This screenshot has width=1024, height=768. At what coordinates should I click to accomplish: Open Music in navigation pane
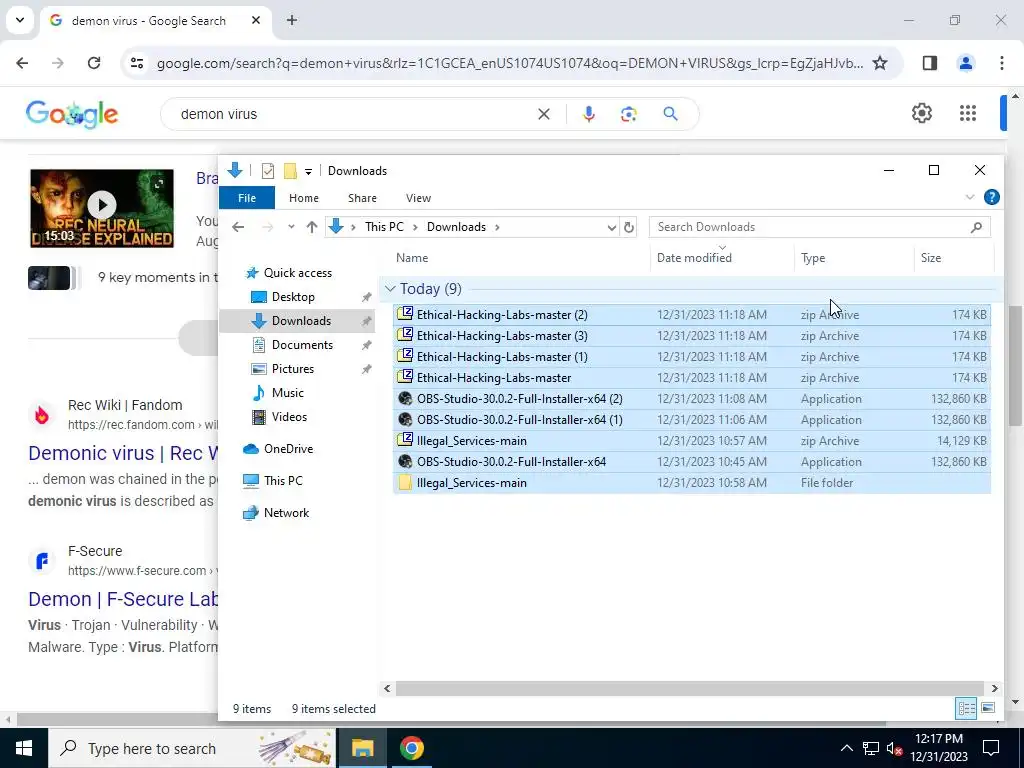coord(287,393)
